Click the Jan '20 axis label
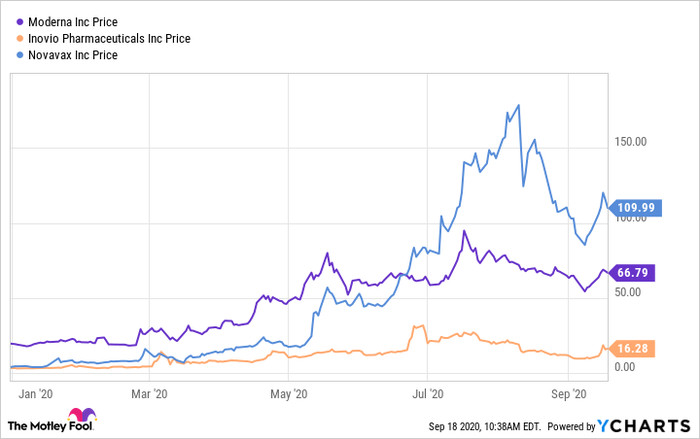The width and height of the screenshot is (700, 439). pos(33,393)
